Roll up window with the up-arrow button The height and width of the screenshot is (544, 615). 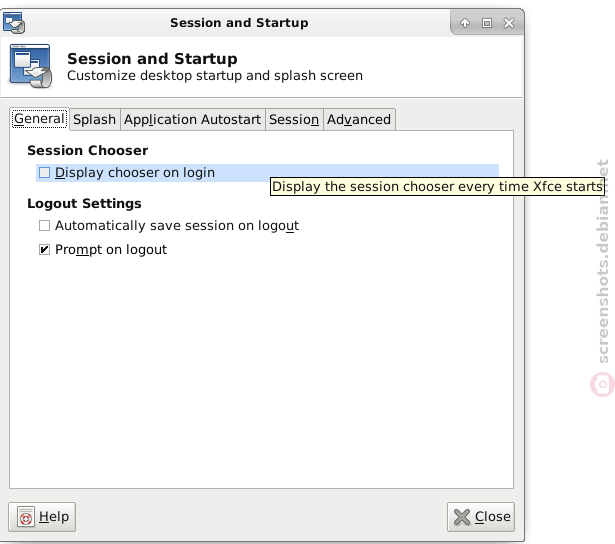pyautogui.click(x=465, y=23)
